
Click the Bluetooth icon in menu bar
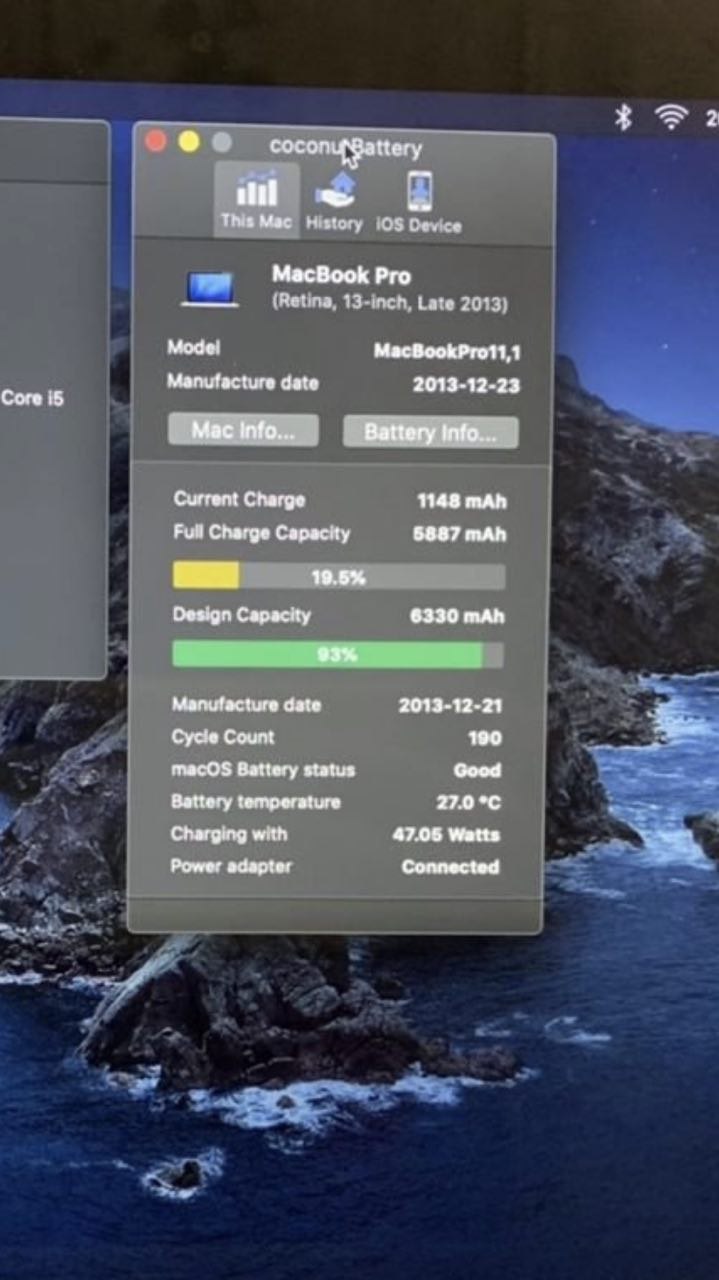click(623, 118)
